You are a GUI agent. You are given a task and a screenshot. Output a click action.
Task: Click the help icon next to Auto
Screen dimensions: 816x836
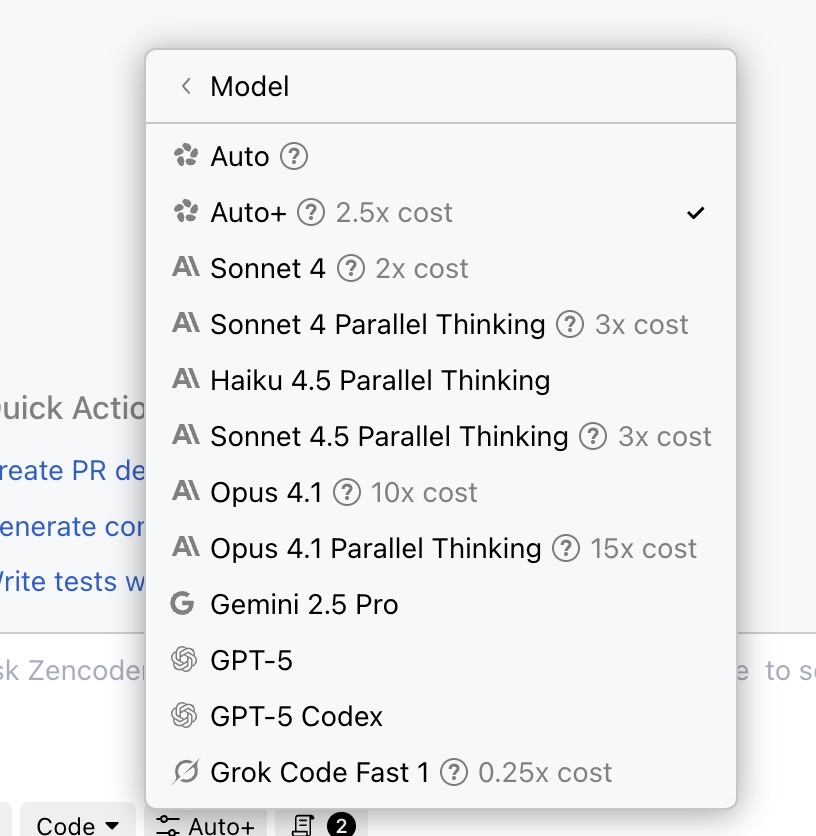pos(294,157)
